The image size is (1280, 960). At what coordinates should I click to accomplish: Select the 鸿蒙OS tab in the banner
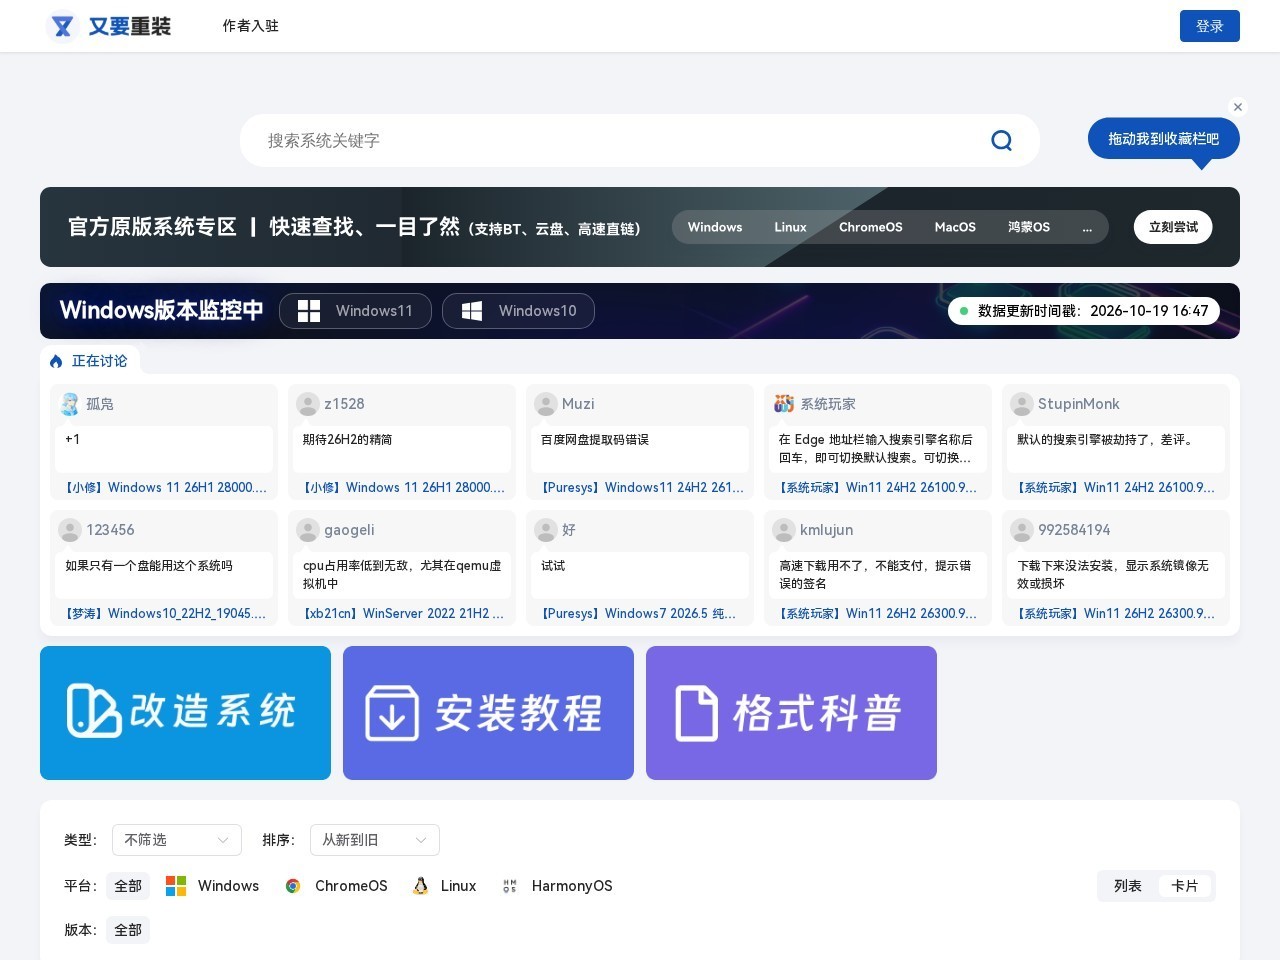1029,227
